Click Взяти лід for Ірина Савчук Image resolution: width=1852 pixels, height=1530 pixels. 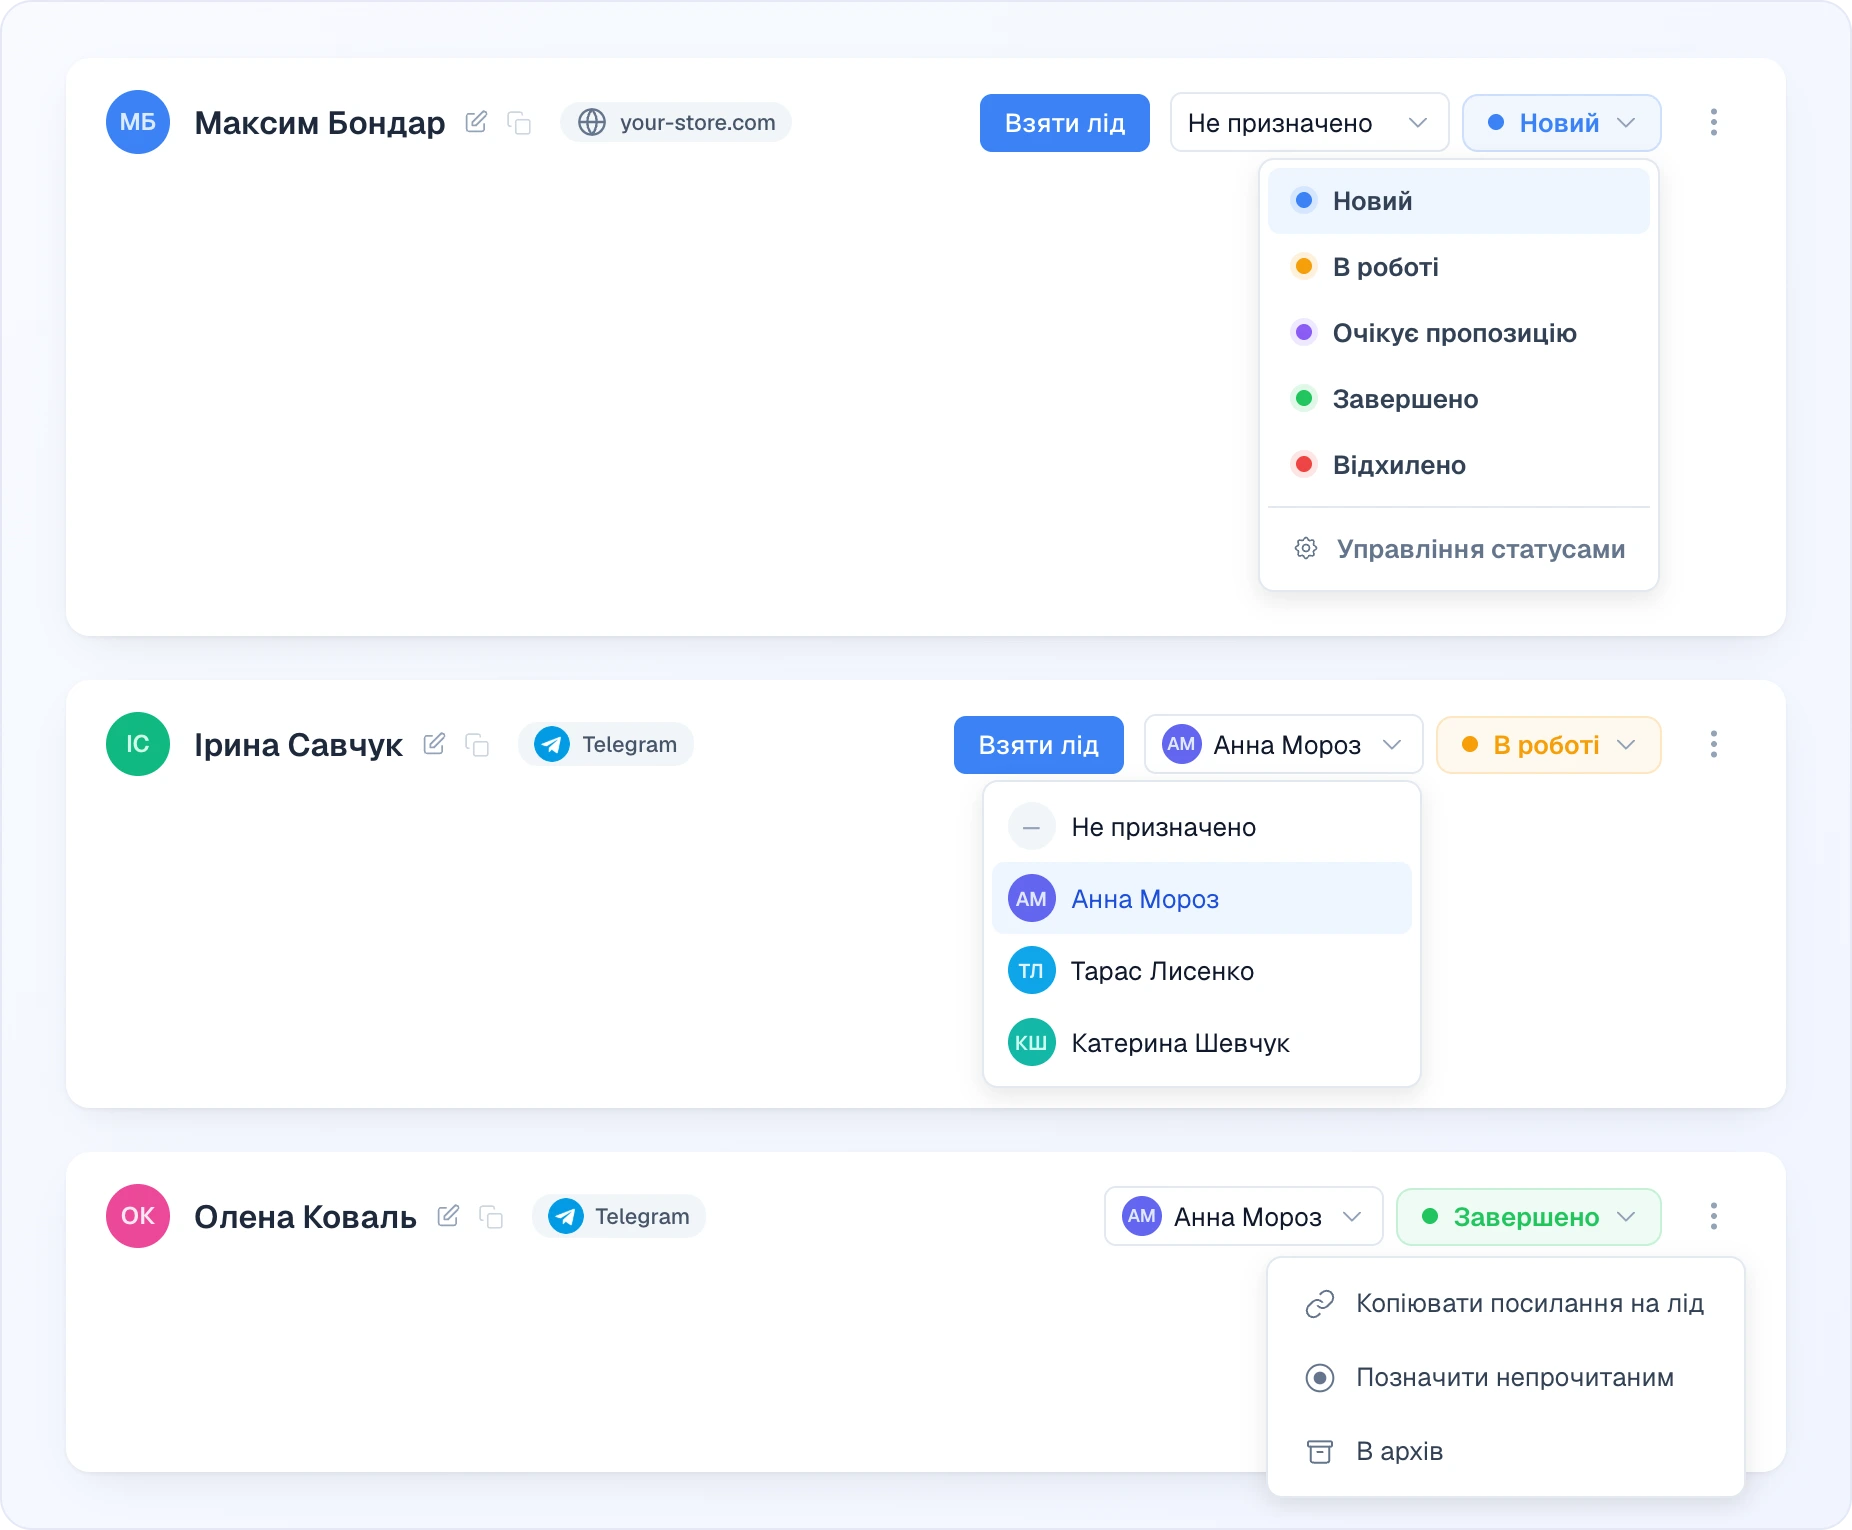(x=1039, y=745)
